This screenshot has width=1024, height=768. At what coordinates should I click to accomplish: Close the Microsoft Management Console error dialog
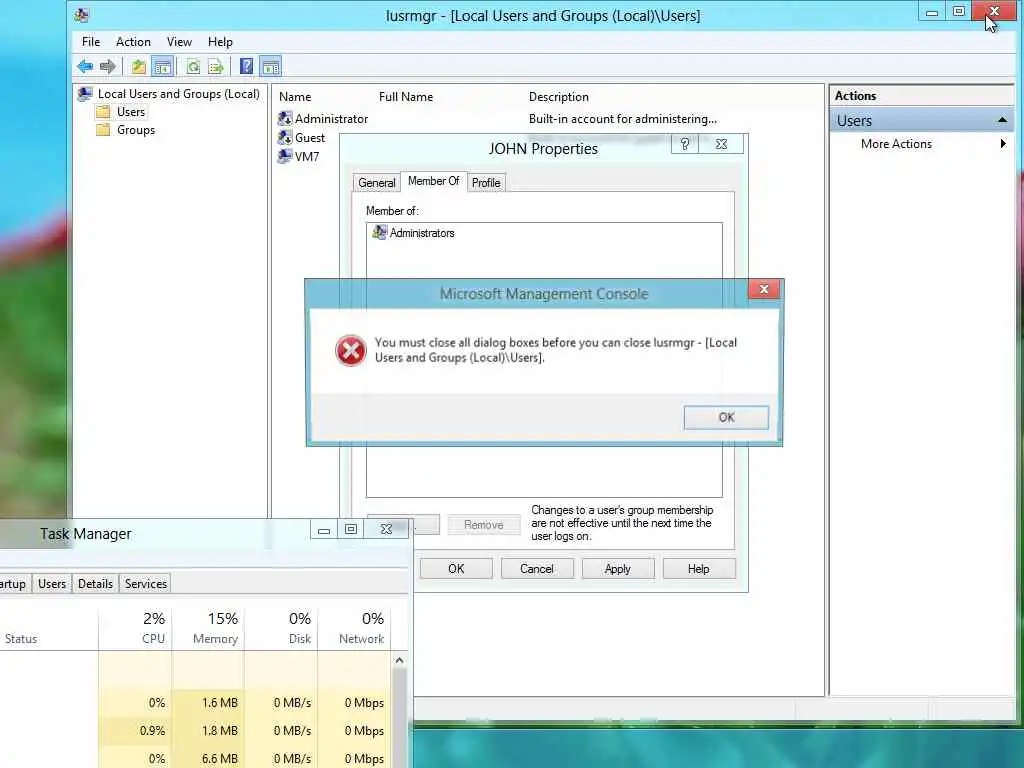tap(764, 289)
